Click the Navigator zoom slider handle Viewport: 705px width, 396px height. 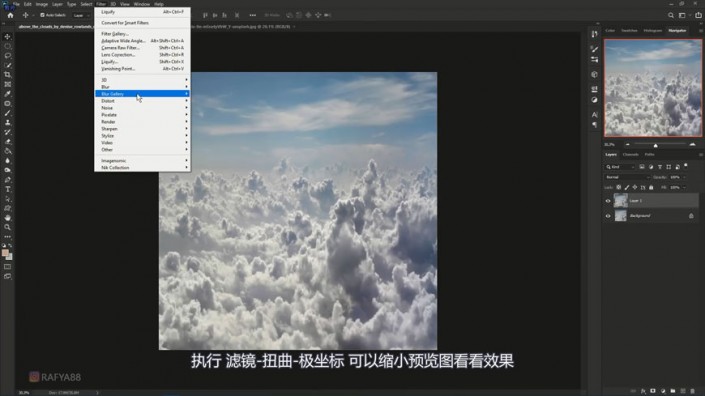[656, 145]
